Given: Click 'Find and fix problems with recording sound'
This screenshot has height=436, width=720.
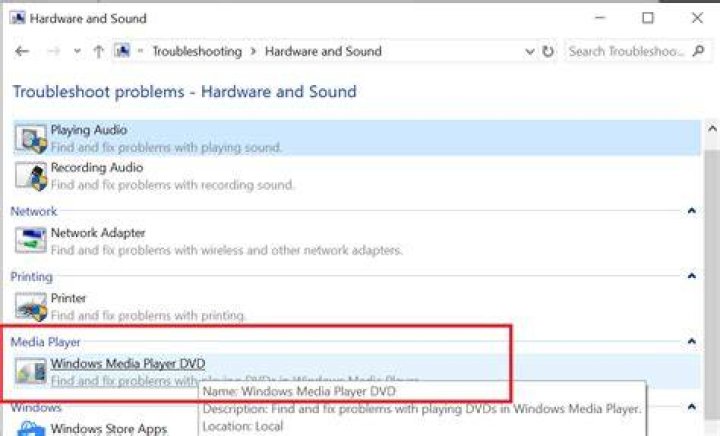Looking at the screenshot, I should coord(172,185).
